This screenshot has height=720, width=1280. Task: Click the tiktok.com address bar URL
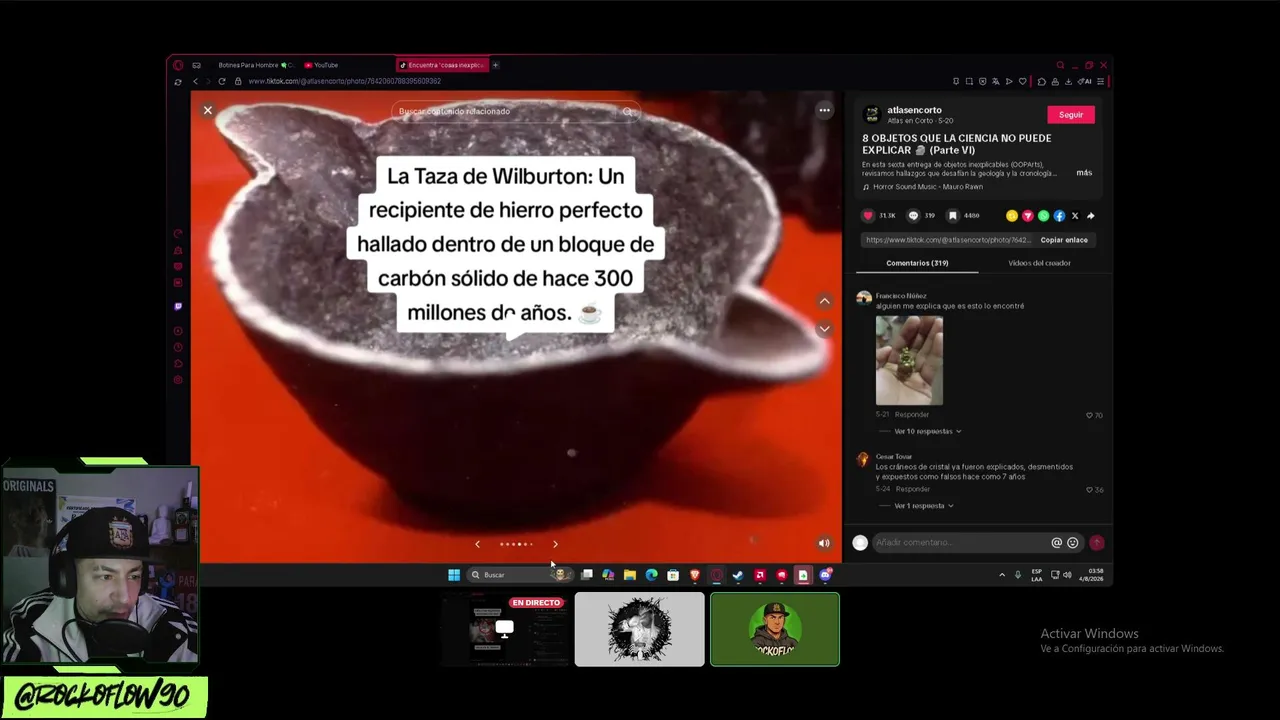pyautogui.click(x=344, y=81)
